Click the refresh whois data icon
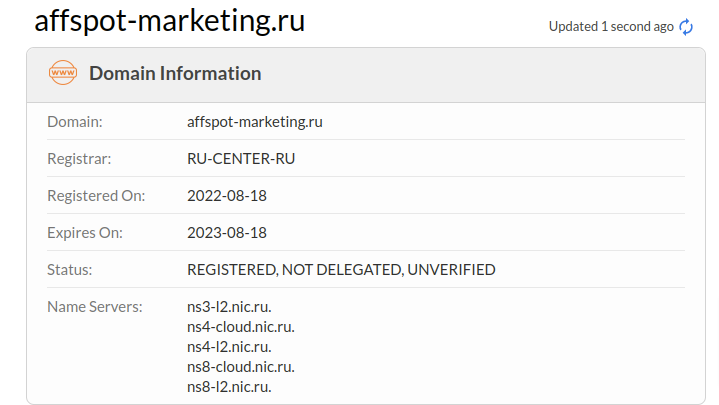719x405 pixels. tap(686, 27)
